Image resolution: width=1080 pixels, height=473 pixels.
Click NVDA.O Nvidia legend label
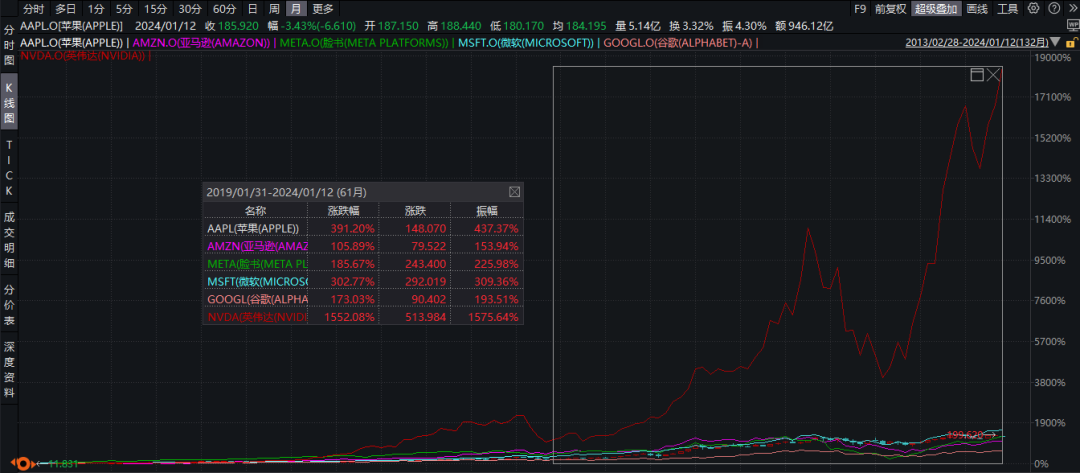tap(83, 55)
